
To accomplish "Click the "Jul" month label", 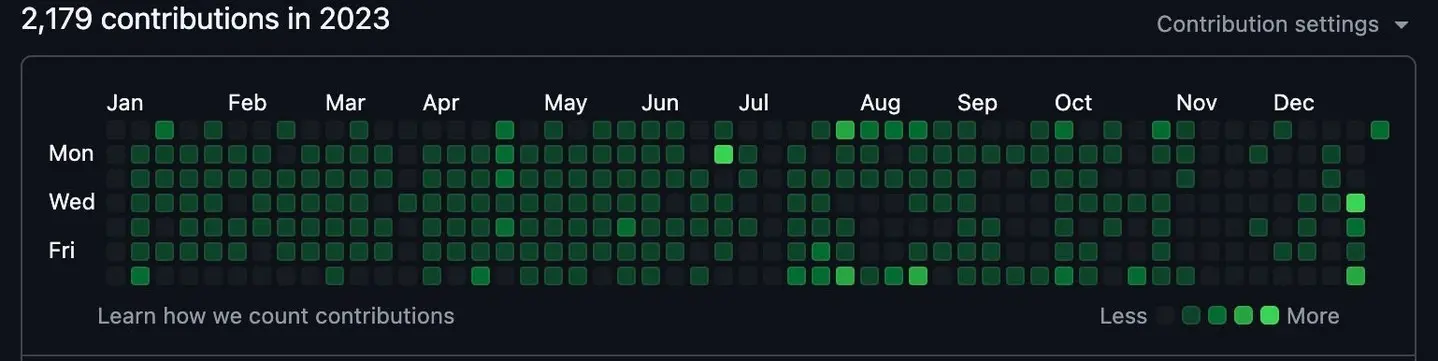I will [x=754, y=103].
